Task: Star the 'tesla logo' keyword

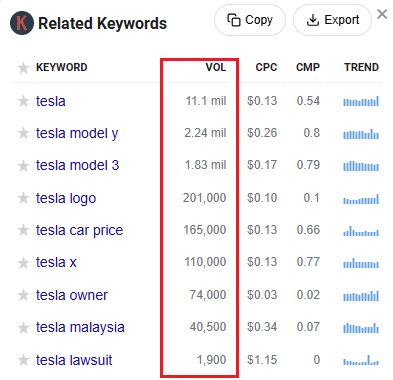Action: [x=23, y=198]
